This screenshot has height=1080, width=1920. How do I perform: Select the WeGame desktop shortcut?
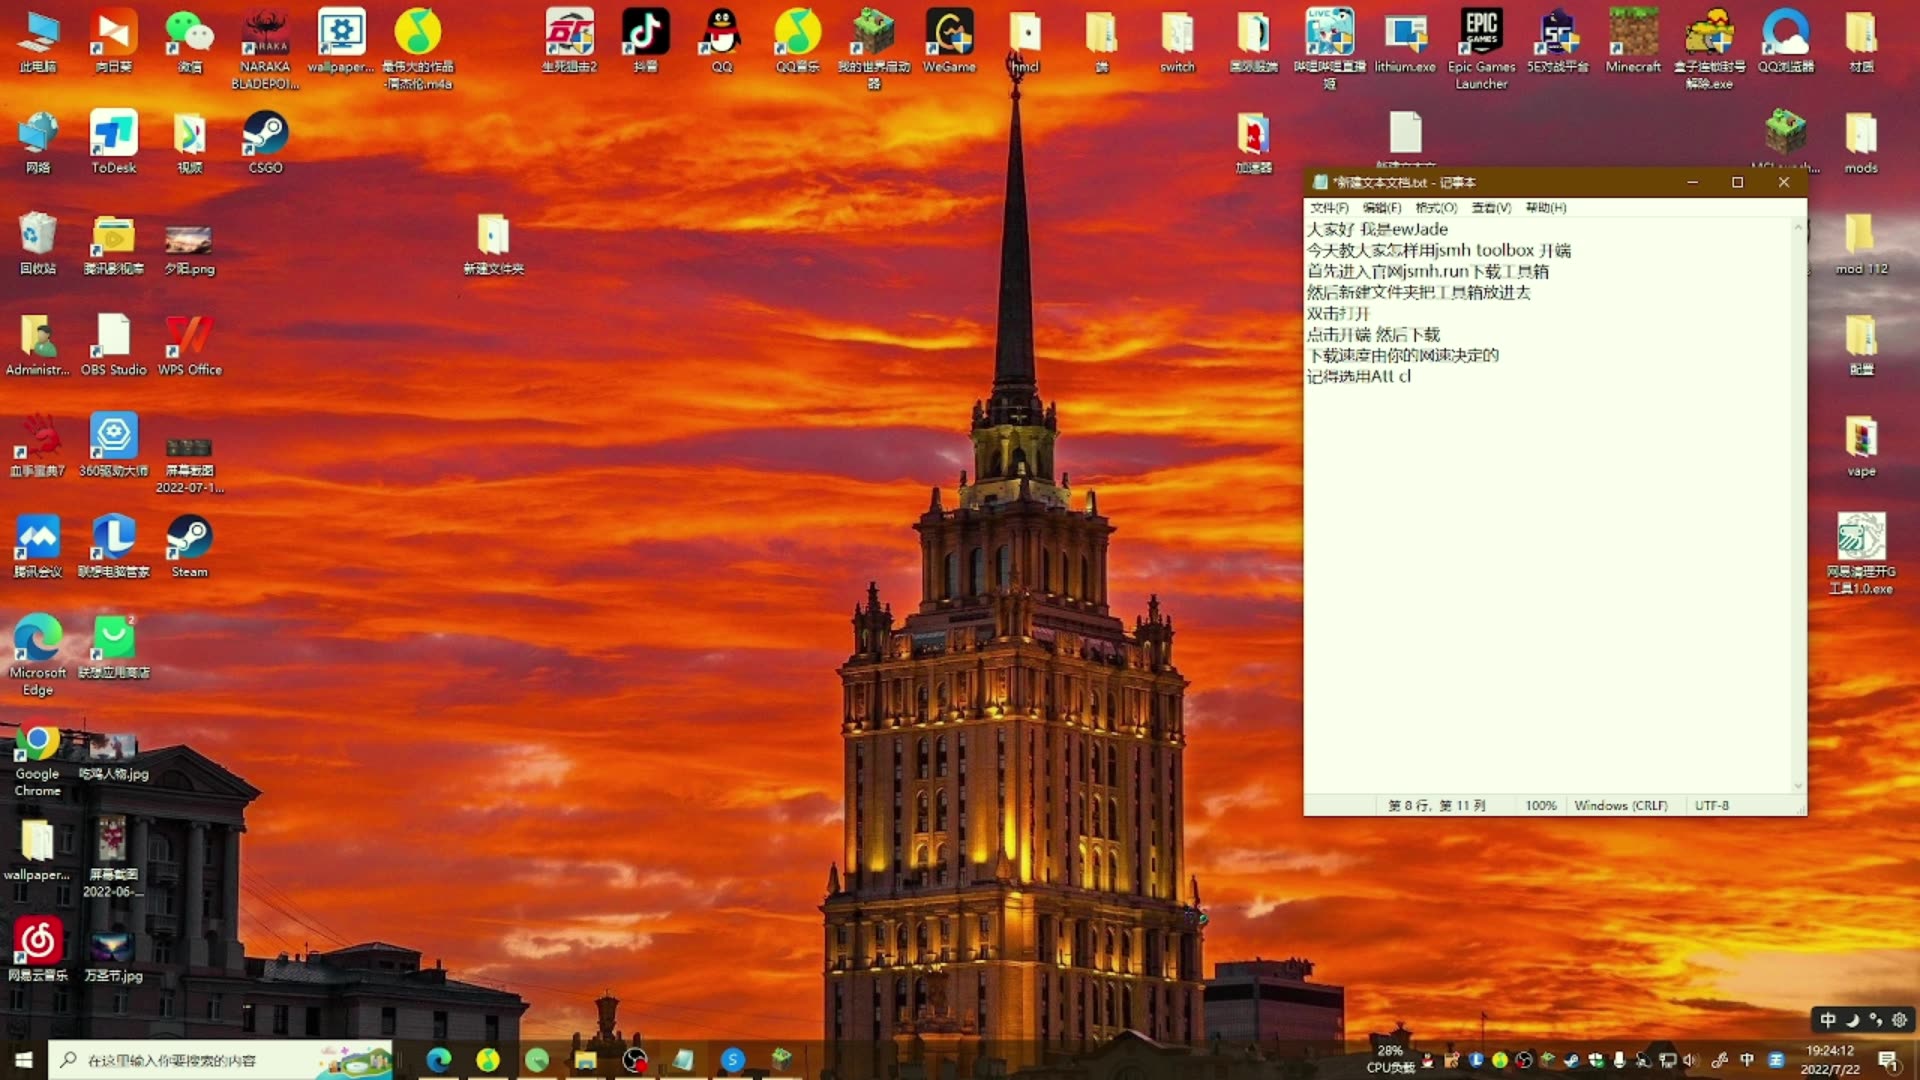pyautogui.click(x=949, y=41)
